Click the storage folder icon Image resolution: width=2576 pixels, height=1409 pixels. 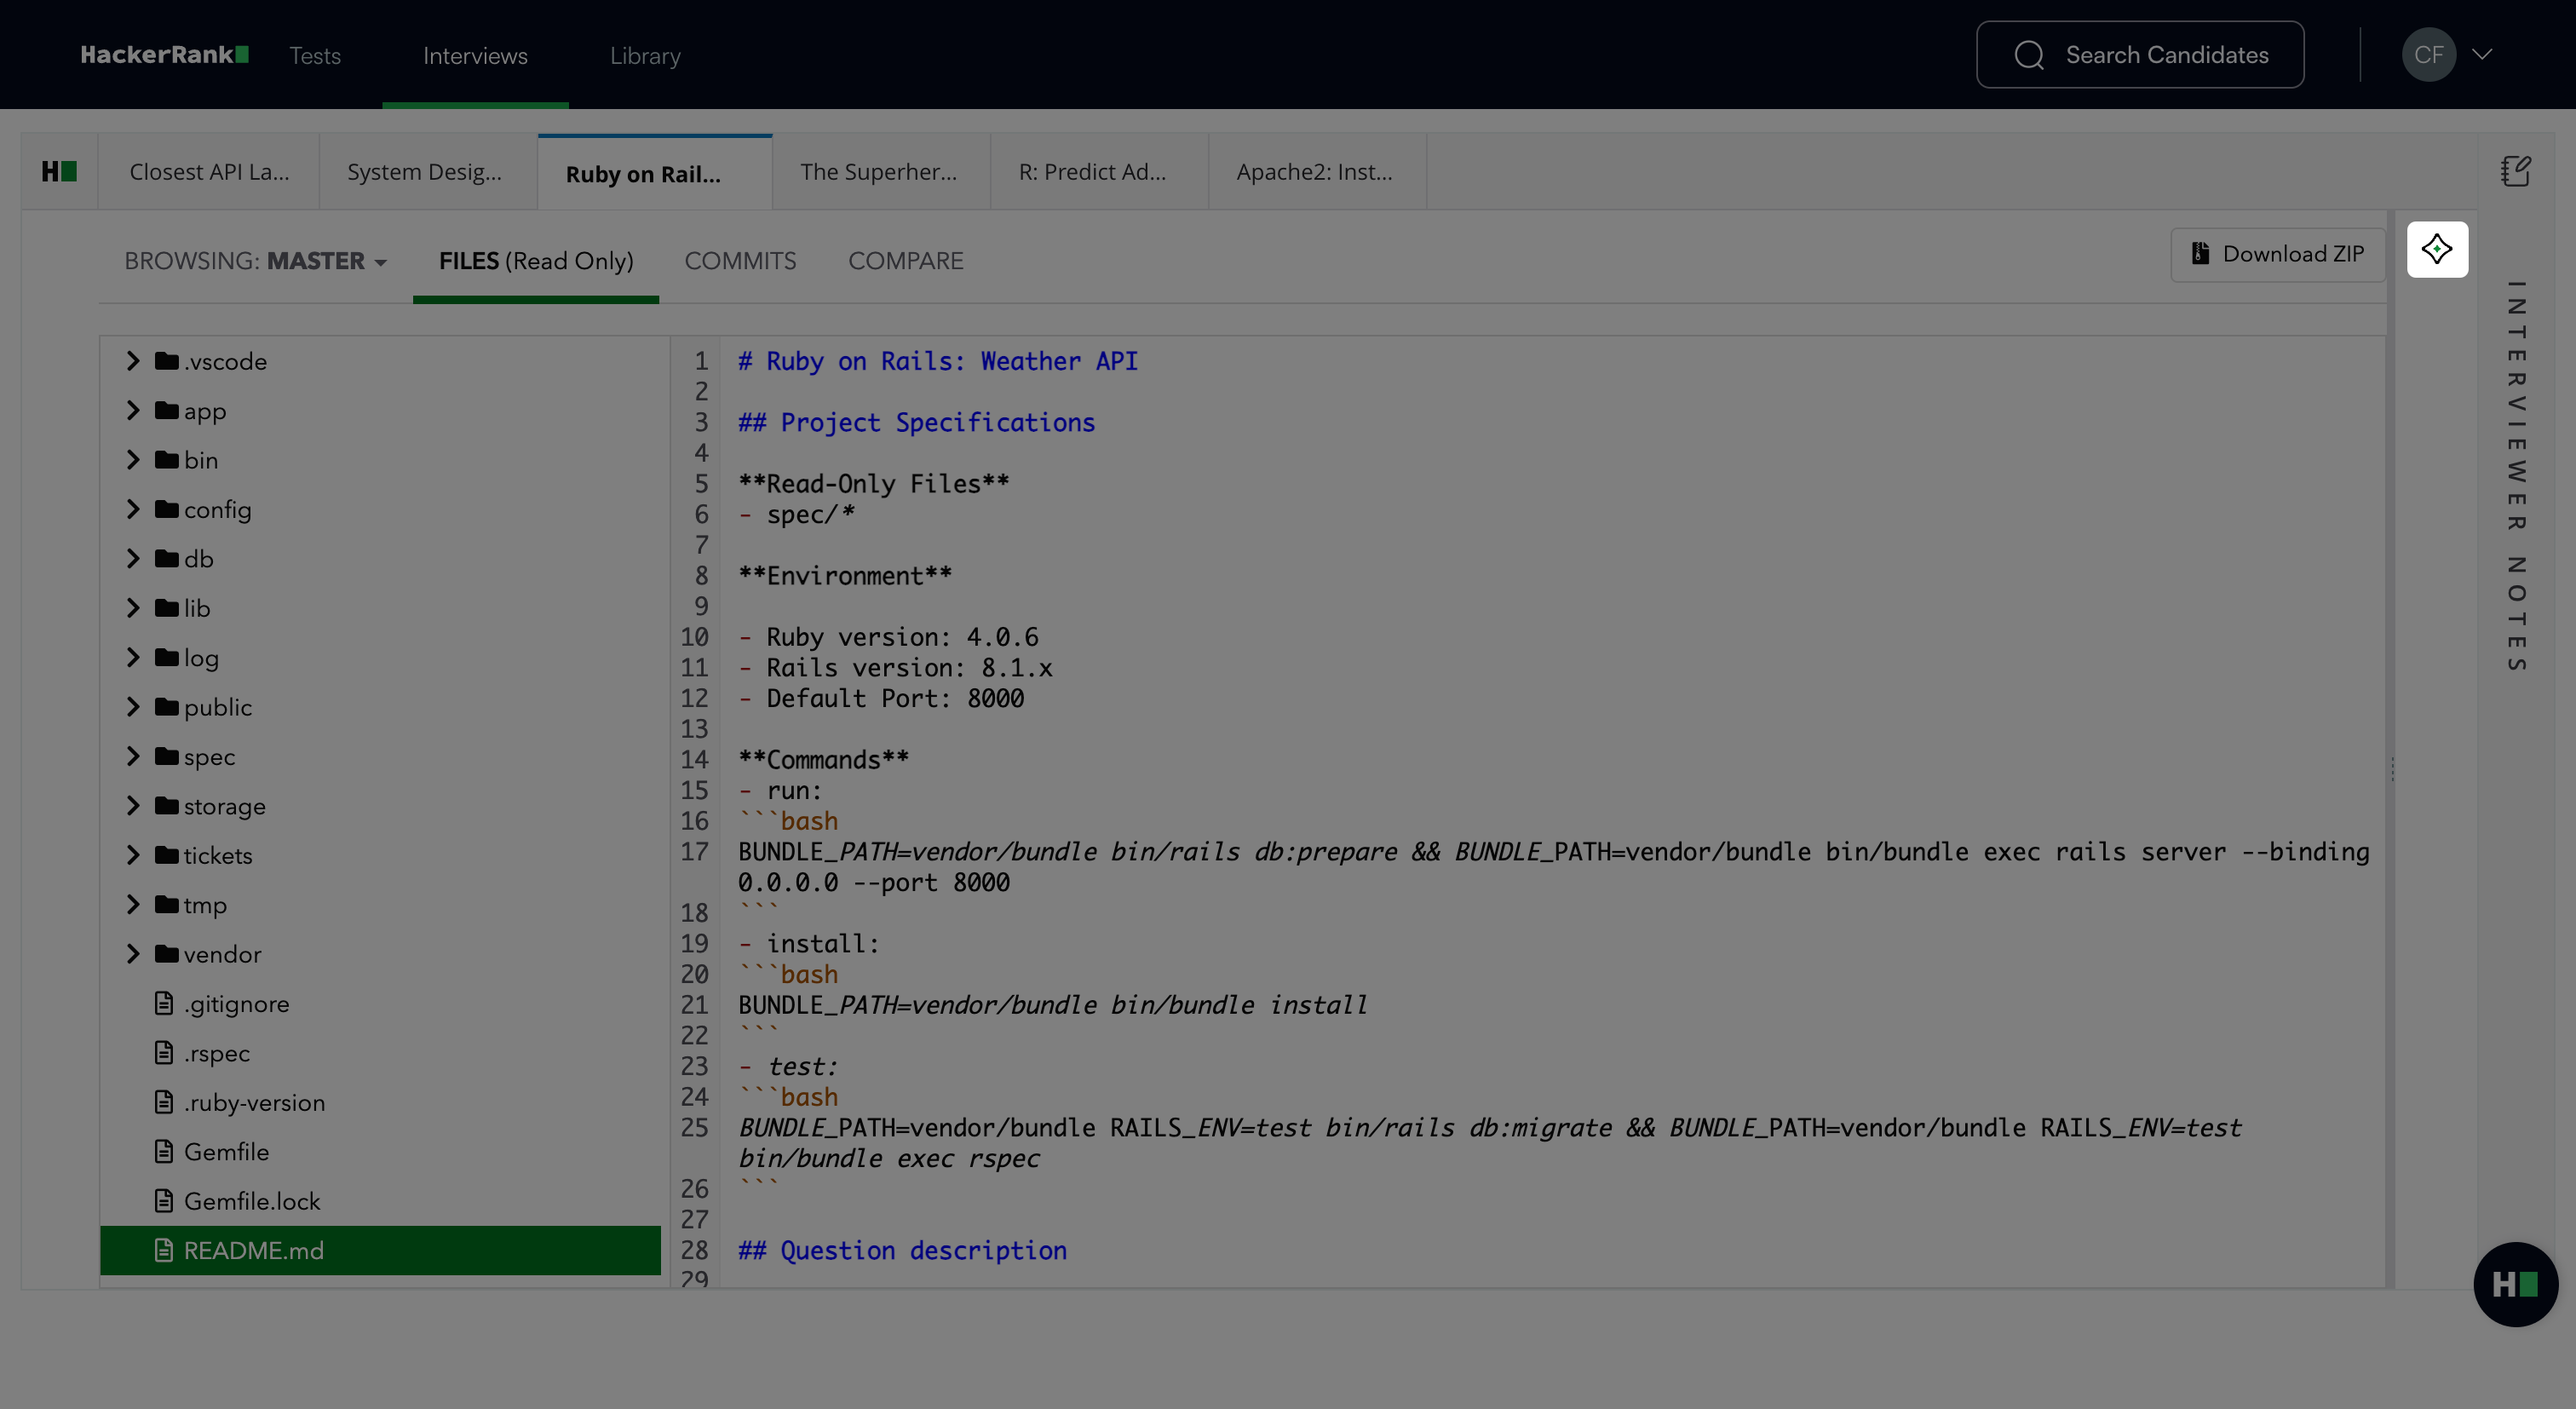point(167,805)
